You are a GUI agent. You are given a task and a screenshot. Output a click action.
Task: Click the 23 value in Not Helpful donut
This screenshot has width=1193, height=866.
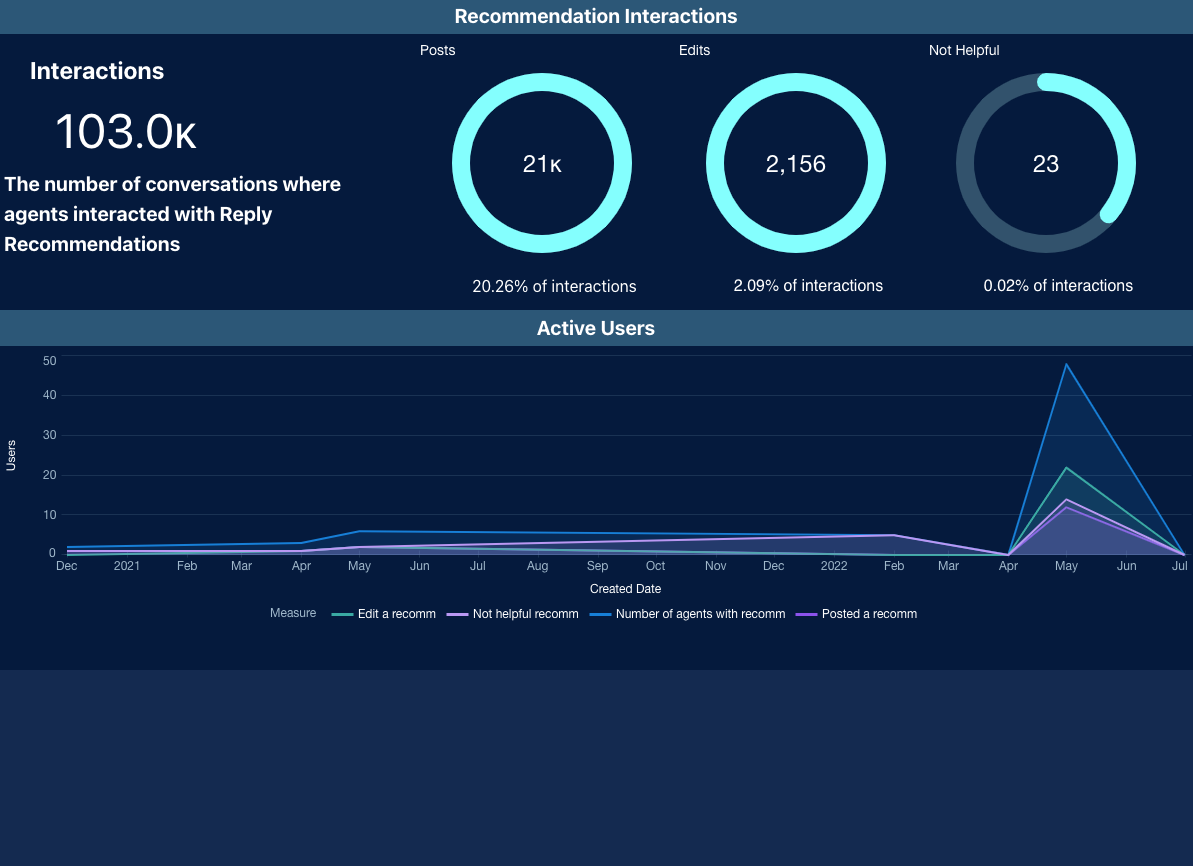1045,165
